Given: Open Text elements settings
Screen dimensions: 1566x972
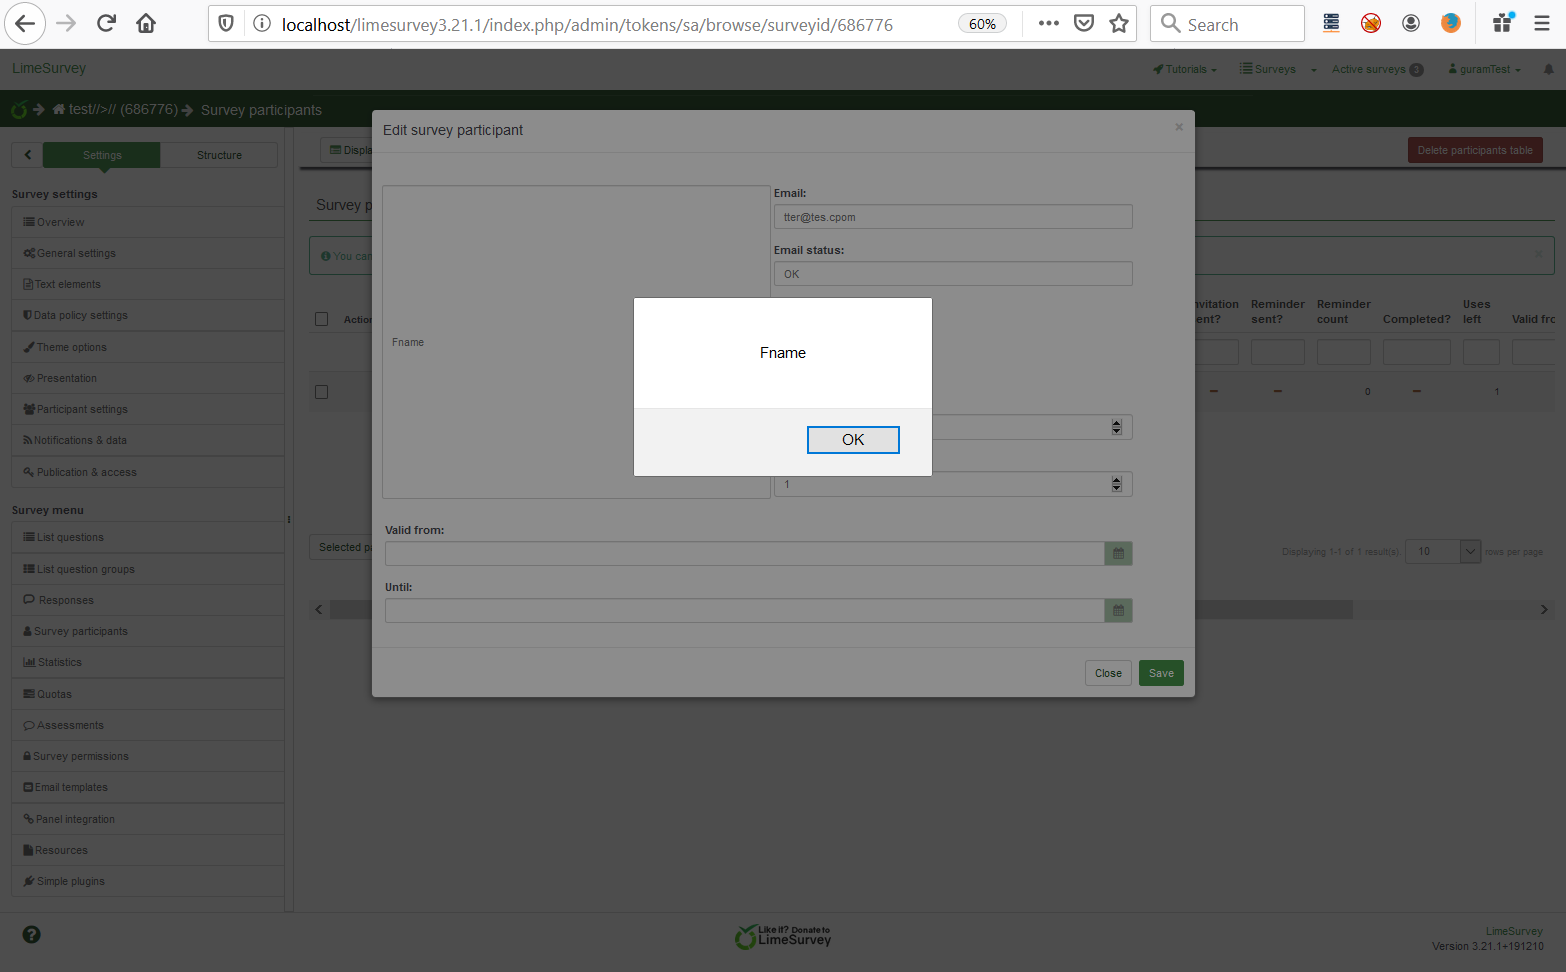Looking at the screenshot, I should point(148,284).
